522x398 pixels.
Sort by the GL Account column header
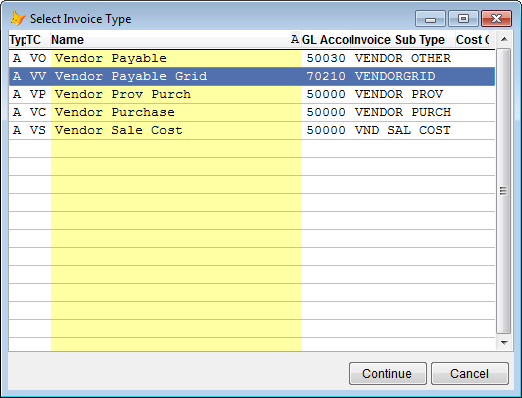pos(326,40)
